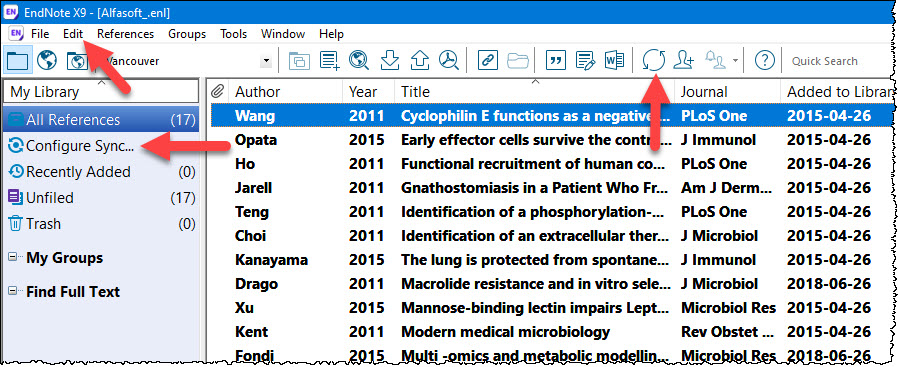Click the EndNote icon in the menu bar
Viewport: 898px width, 367px height.
[17, 34]
